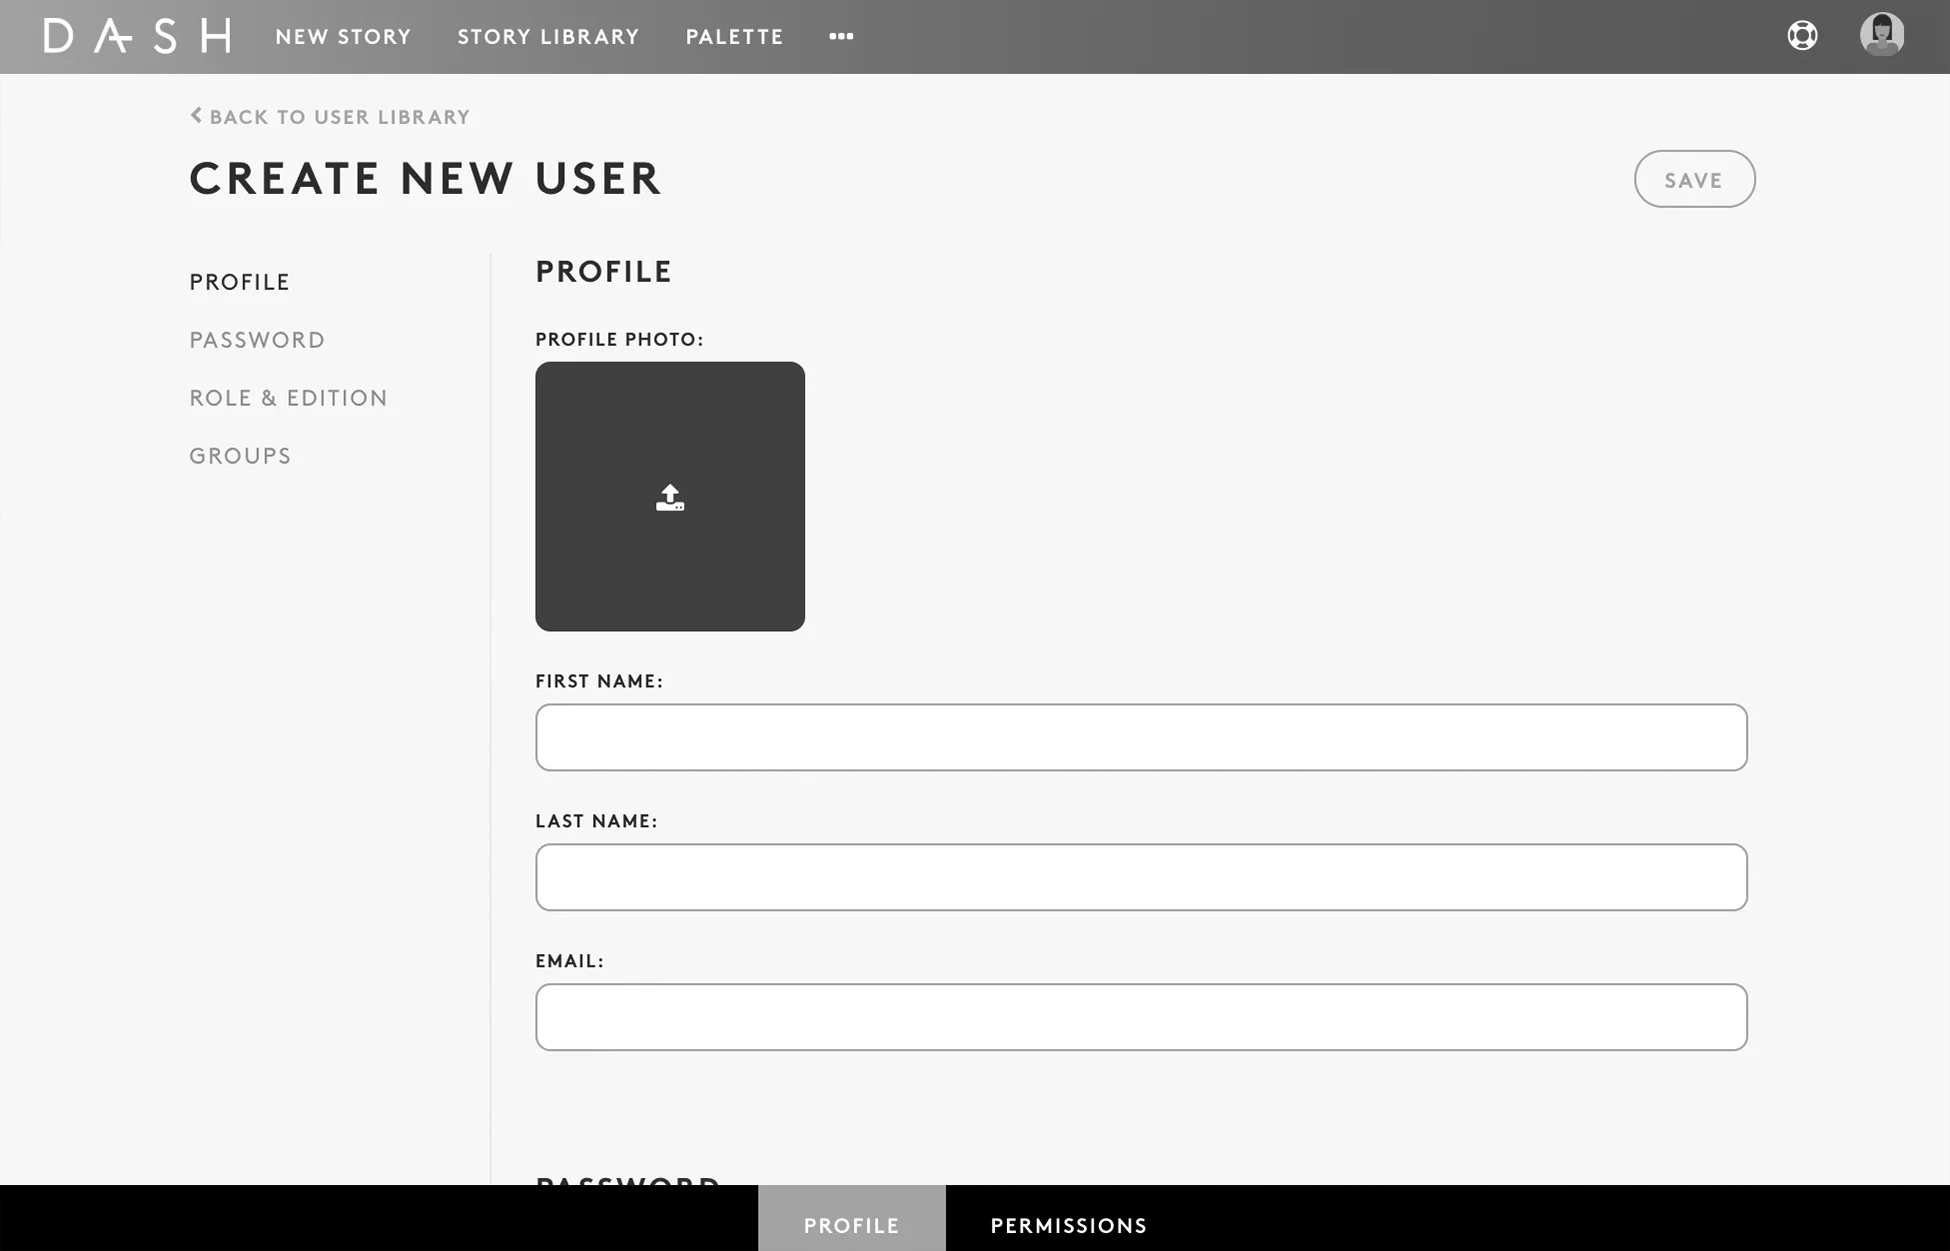
Task: Switch to the Permissions bottom tab
Action: 1068,1225
